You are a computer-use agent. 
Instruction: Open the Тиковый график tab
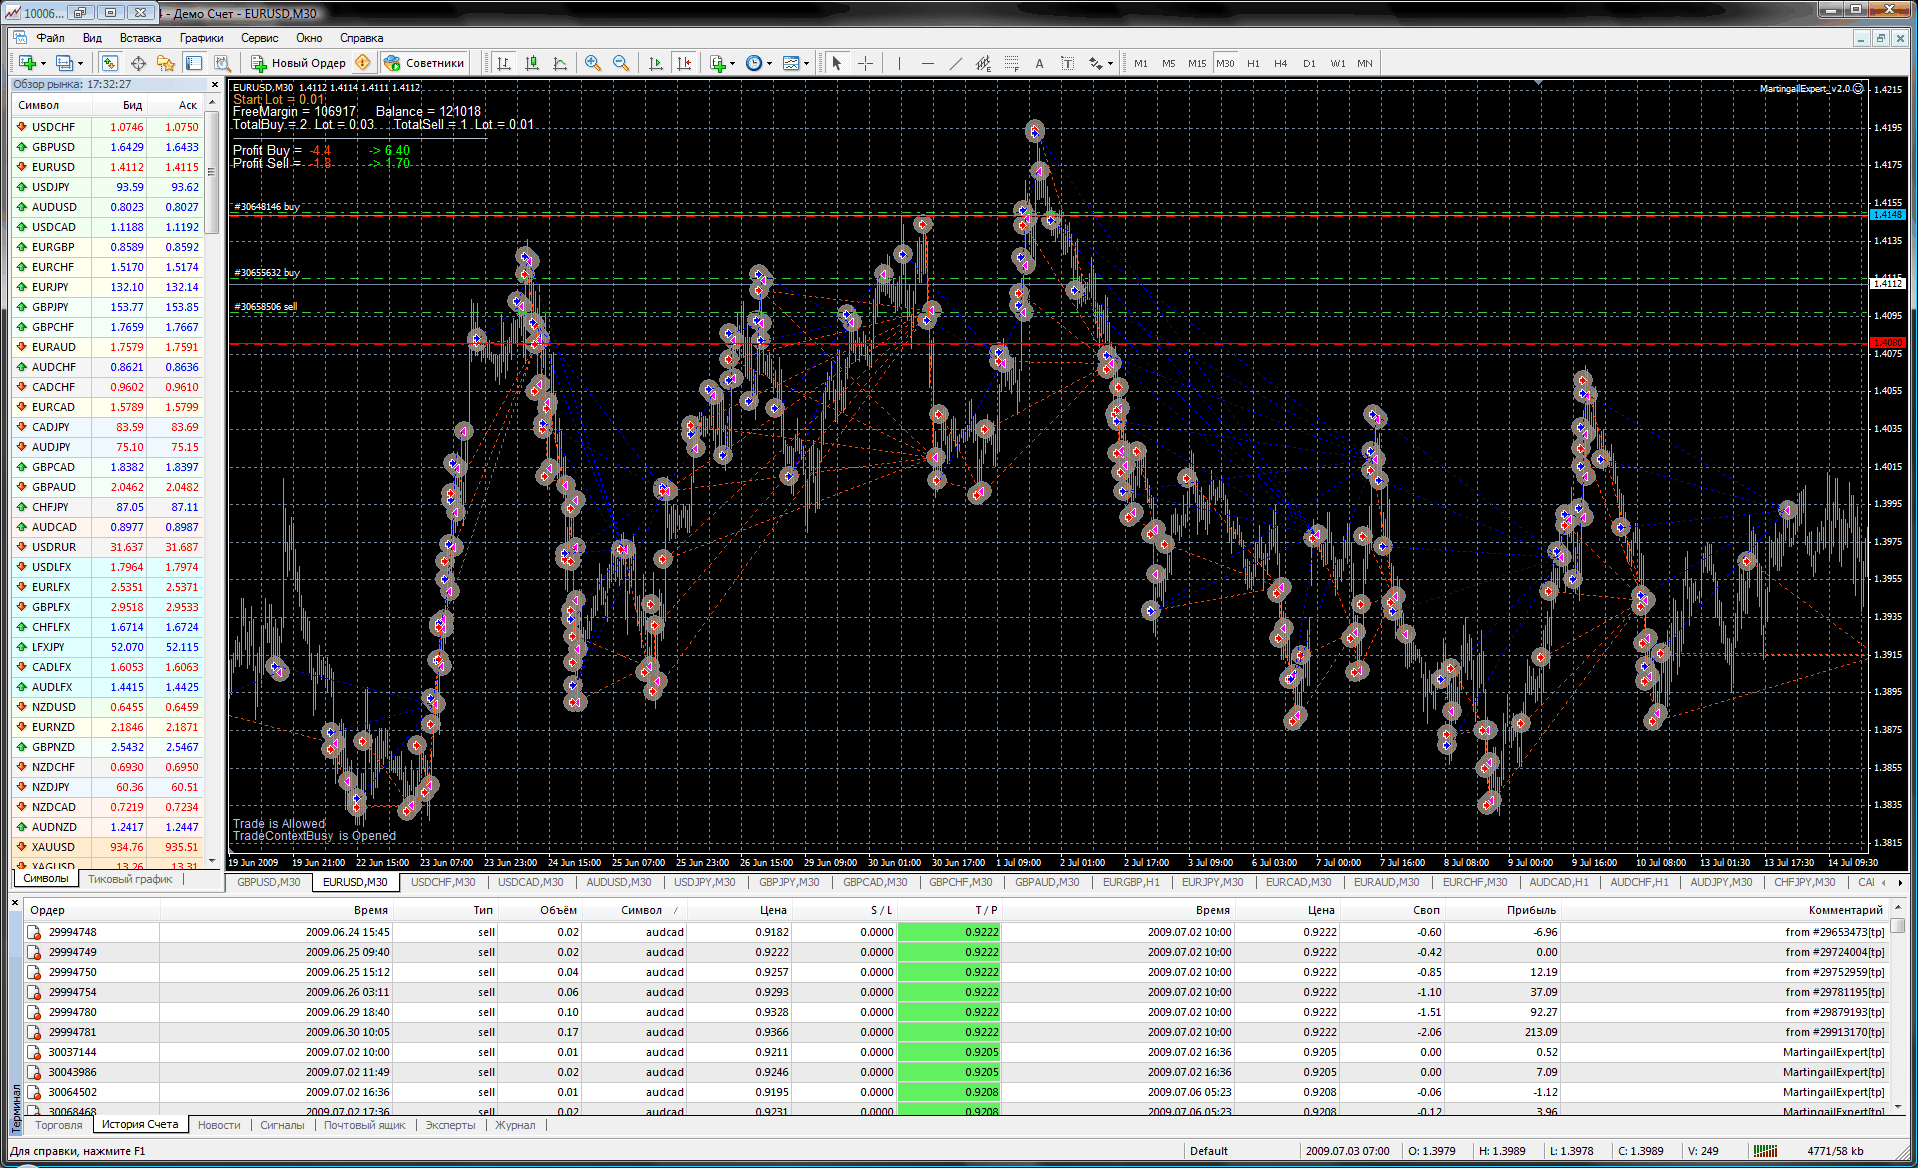click(130, 879)
